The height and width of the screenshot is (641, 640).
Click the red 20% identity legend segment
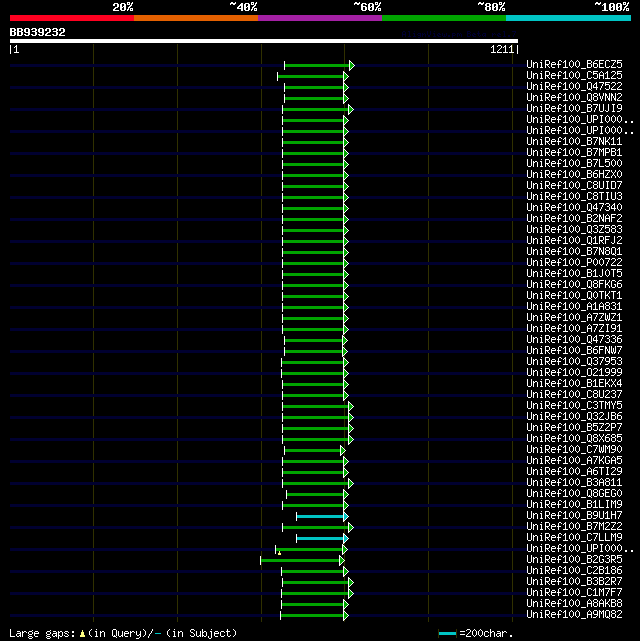[x=72, y=18]
